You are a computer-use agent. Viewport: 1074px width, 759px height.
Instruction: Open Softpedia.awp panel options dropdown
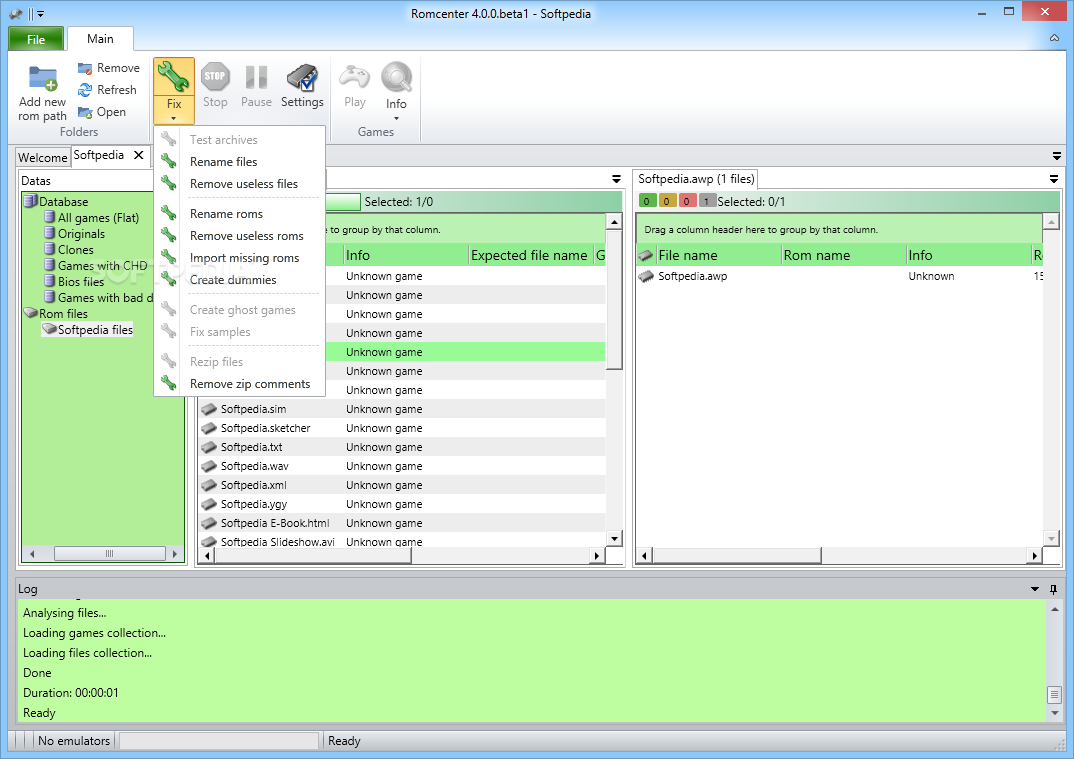tap(1053, 179)
